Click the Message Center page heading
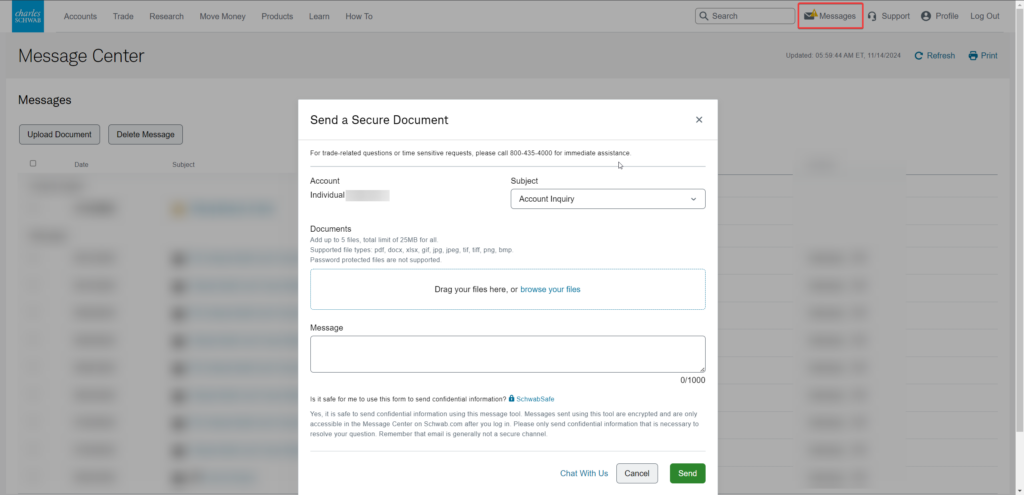The height and width of the screenshot is (495, 1024). tap(81, 56)
